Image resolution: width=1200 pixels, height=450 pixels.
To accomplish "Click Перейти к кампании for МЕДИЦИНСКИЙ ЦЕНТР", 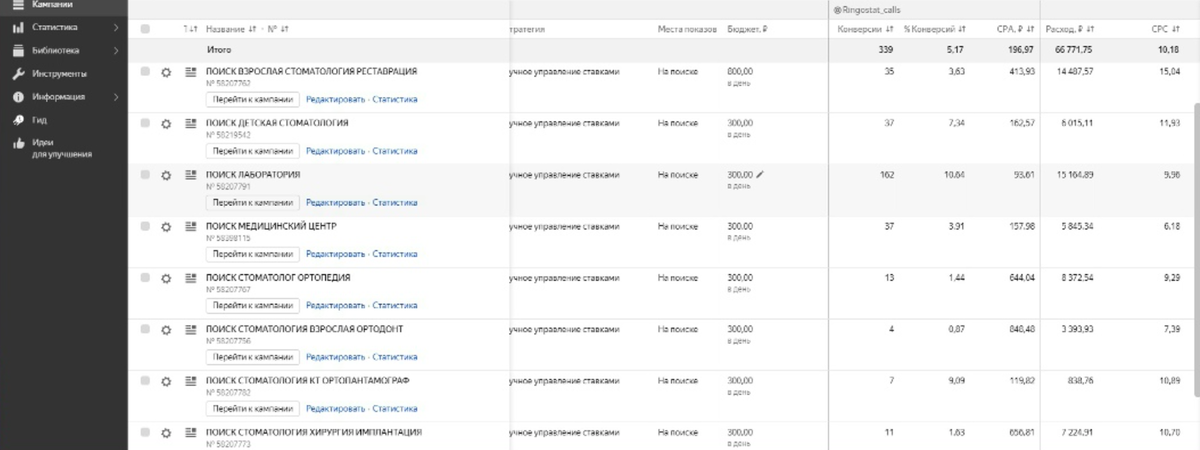I will 252,254.
